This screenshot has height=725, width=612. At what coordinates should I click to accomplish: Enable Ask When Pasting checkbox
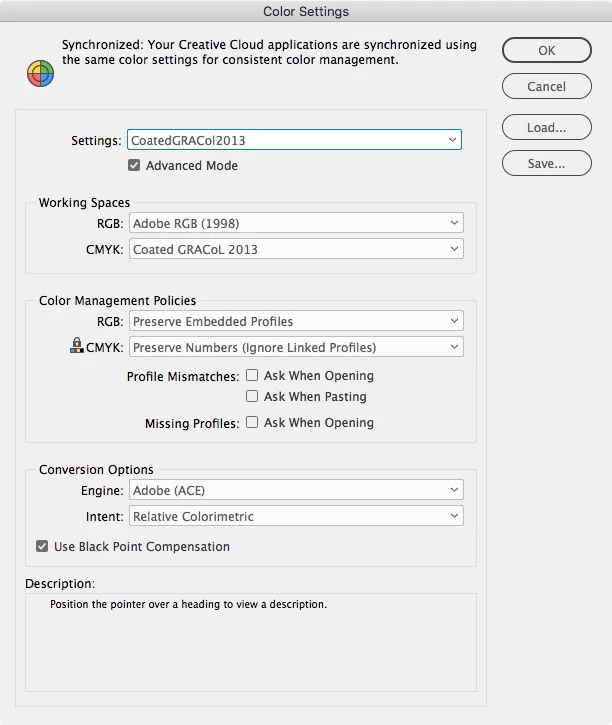pos(252,396)
